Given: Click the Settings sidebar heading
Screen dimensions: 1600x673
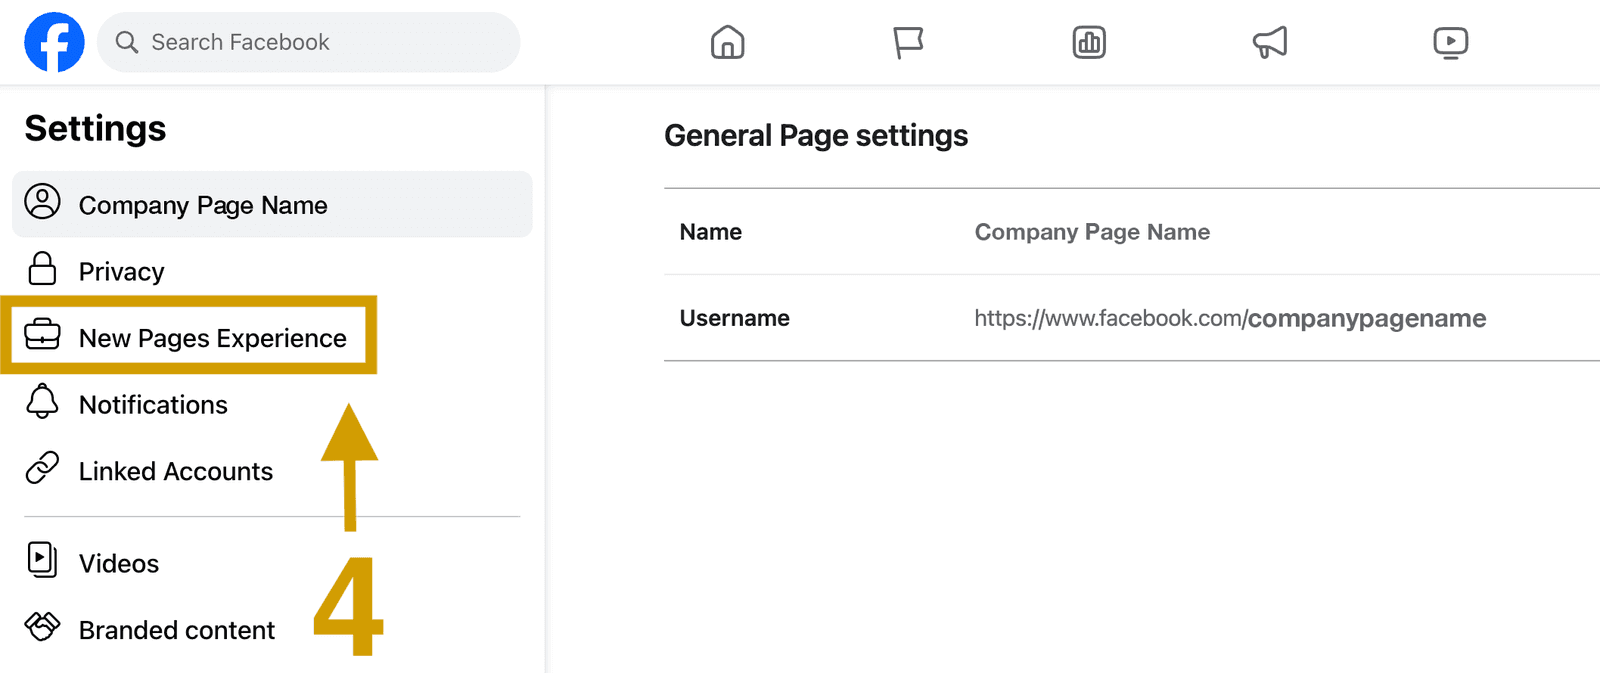Looking at the screenshot, I should pyautogui.click(x=95, y=128).
